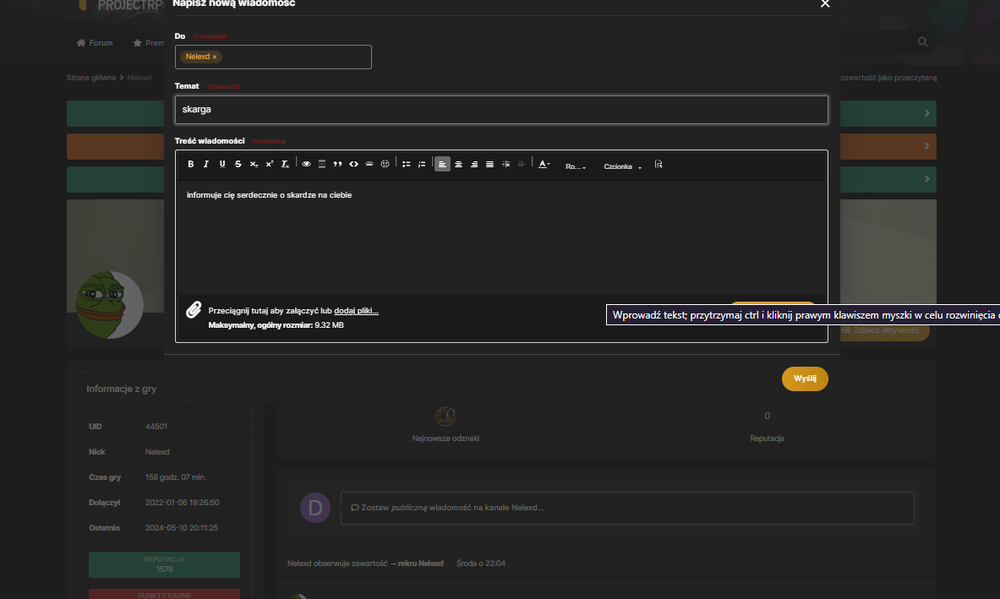1000x599 pixels.
Task: Apply strikethrough formatting
Action: point(238,165)
